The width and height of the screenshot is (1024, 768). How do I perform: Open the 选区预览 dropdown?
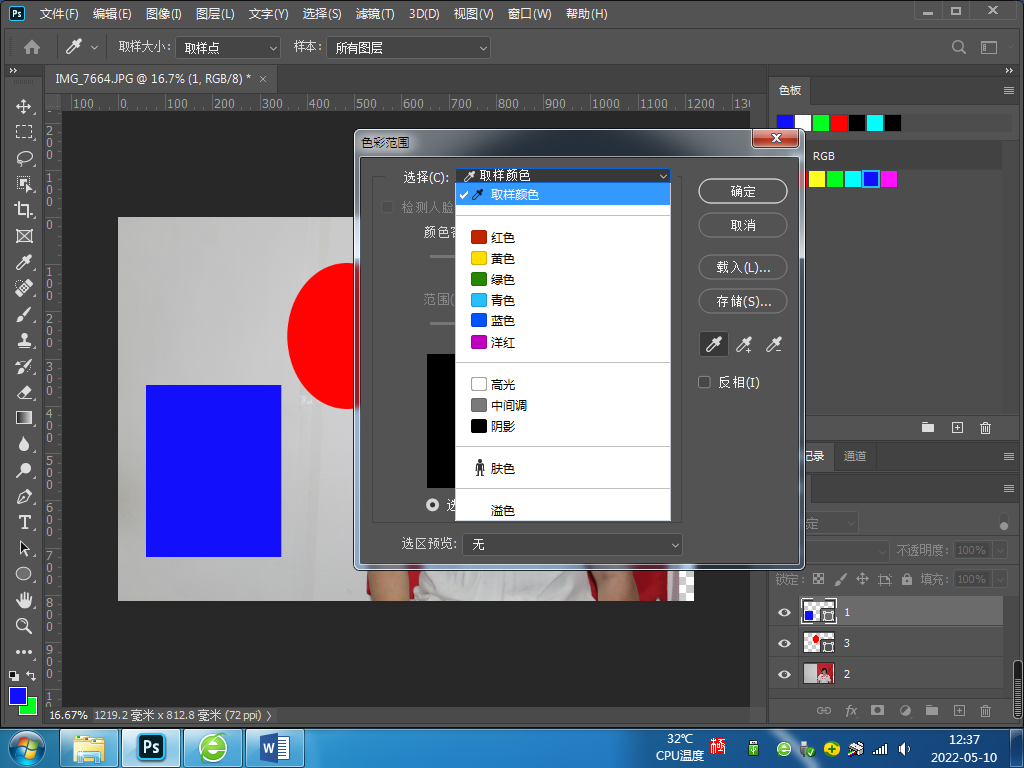(572, 544)
